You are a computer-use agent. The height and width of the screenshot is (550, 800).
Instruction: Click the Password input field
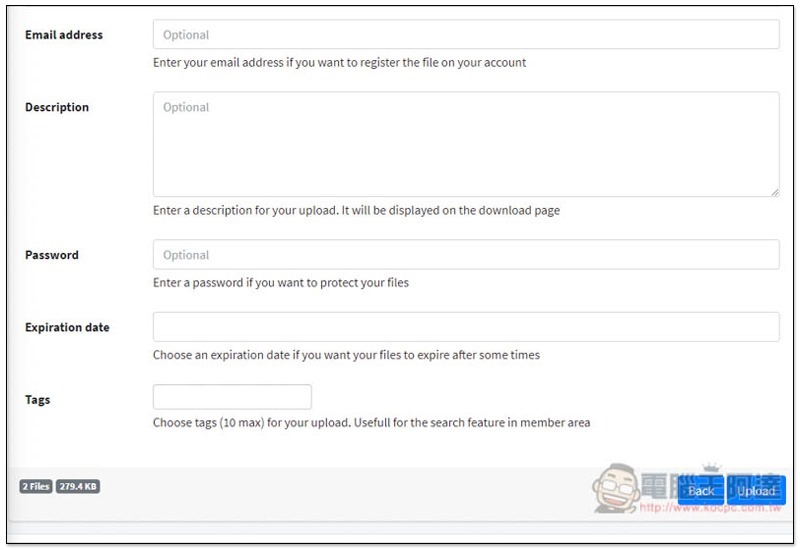[466, 255]
